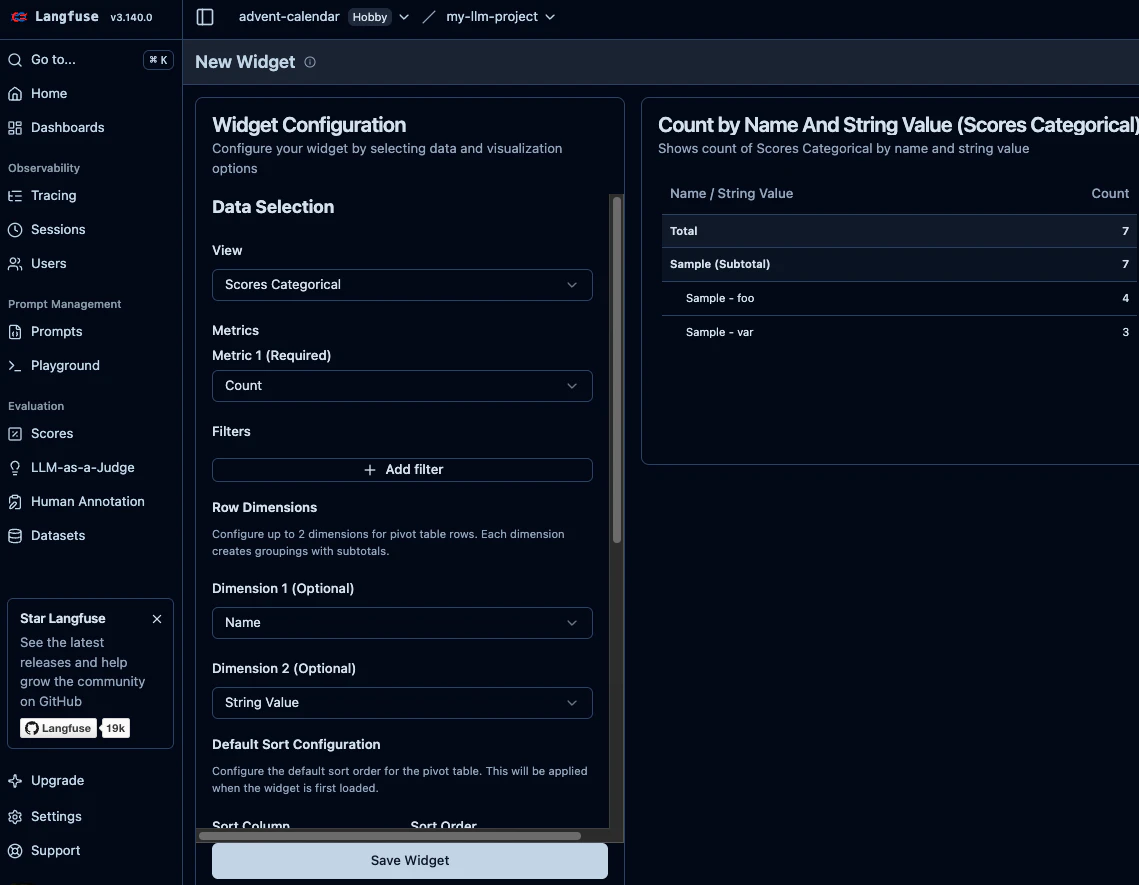This screenshot has width=1139, height=885.
Task: Open the Go to search box
Action: (x=91, y=60)
